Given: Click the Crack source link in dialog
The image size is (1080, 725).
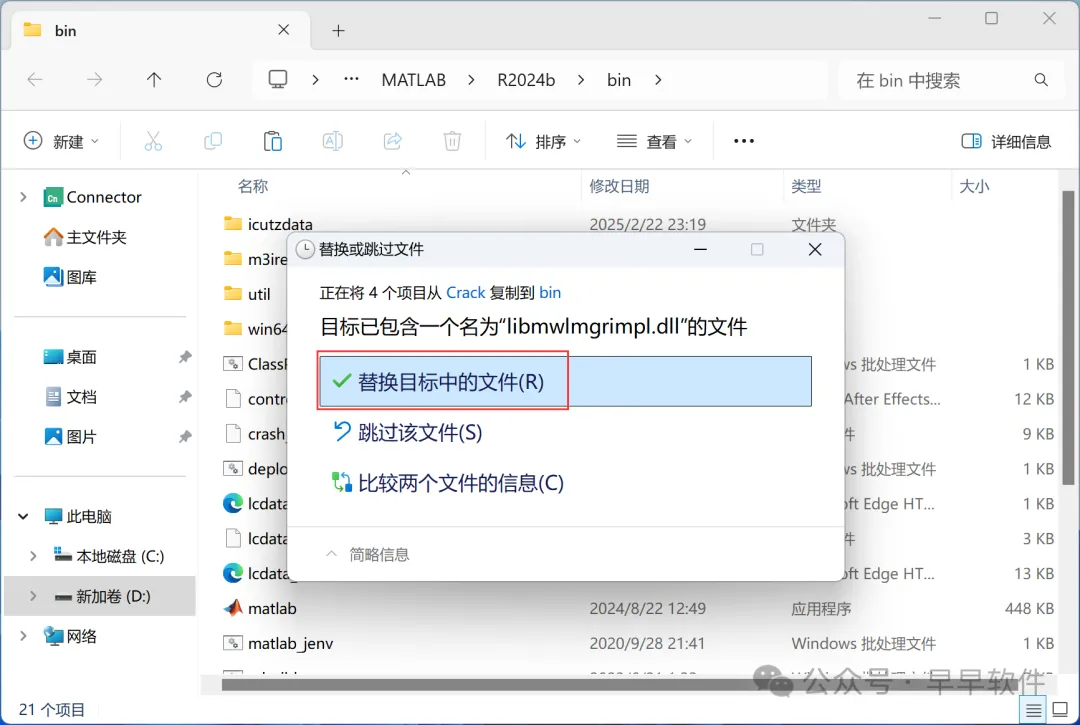Looking at the screenshot, I should (x=466, y=293).
